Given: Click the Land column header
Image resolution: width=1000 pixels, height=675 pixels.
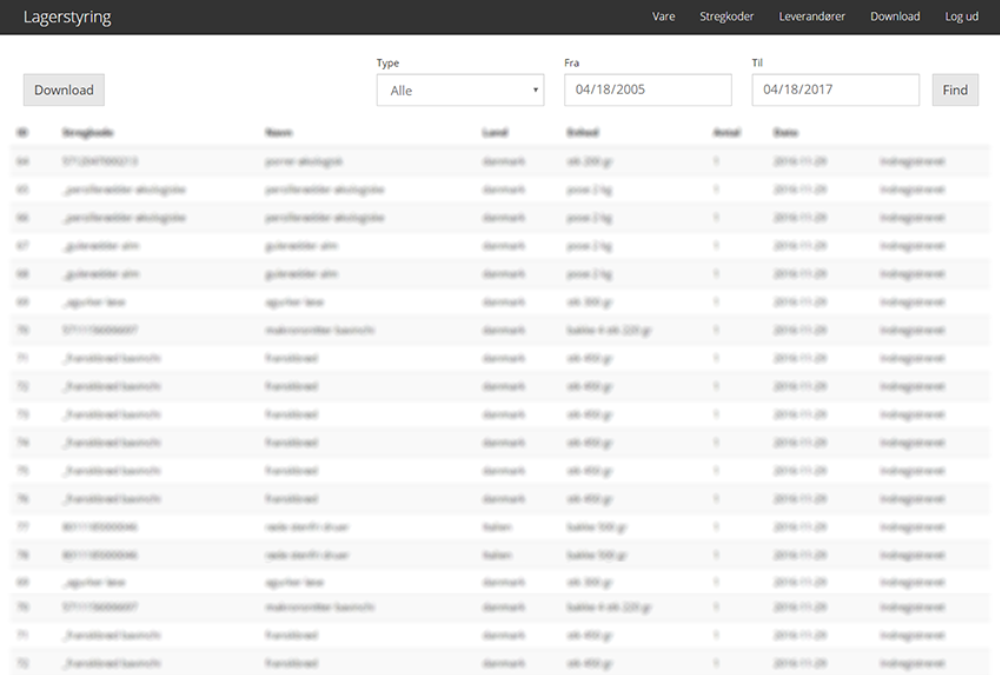Looking at the screenshot, I should [x=495, y=132].
